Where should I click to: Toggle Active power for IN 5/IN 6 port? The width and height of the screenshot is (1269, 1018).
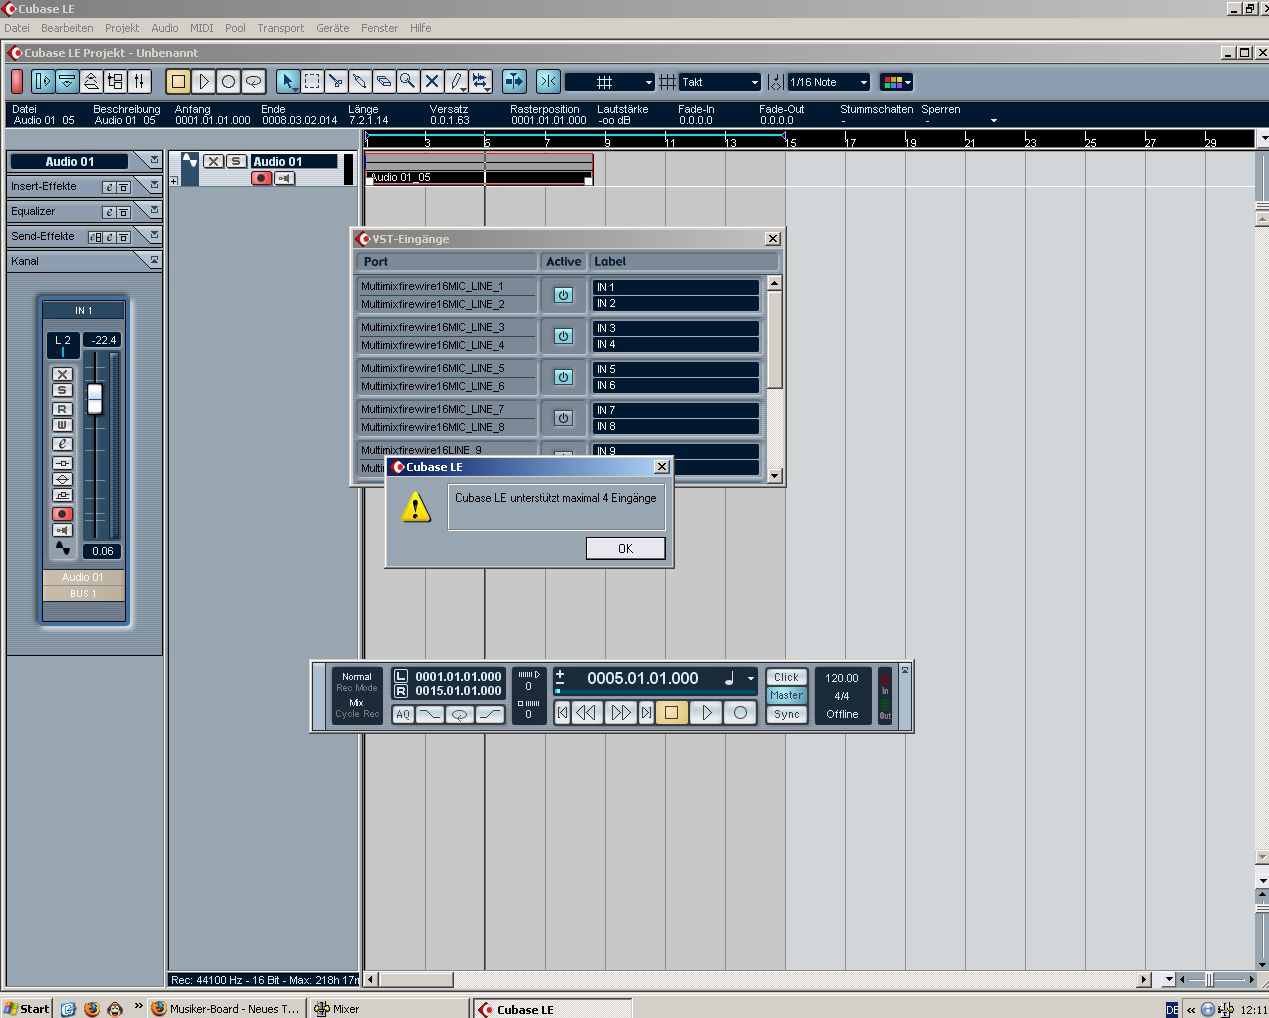[563, 377]
